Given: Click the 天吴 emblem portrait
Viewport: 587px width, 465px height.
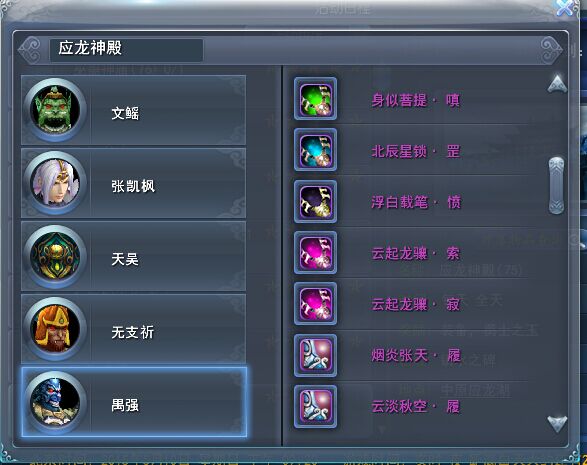Looking at the screenshot, I should point(55,256).
